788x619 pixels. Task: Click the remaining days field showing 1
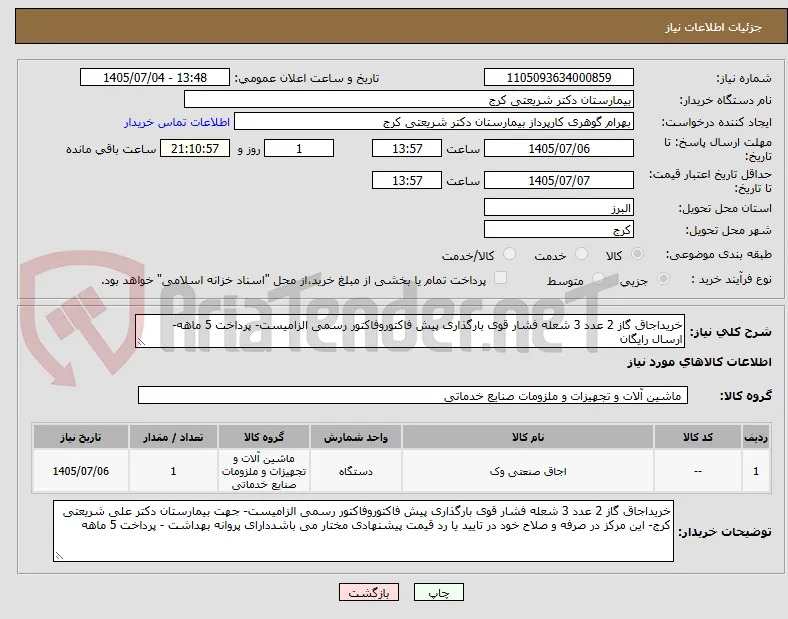pyautogui.click(x=299, y=149)
